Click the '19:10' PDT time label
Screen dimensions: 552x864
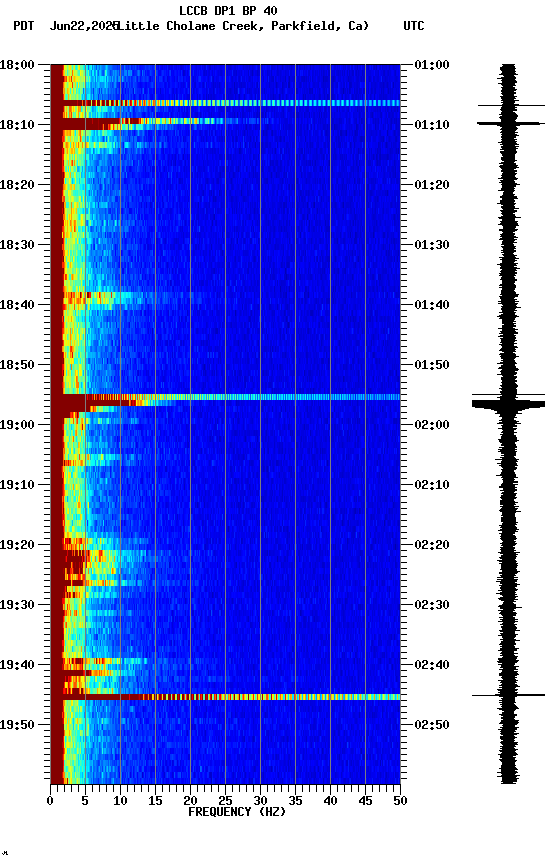(17, 485)
